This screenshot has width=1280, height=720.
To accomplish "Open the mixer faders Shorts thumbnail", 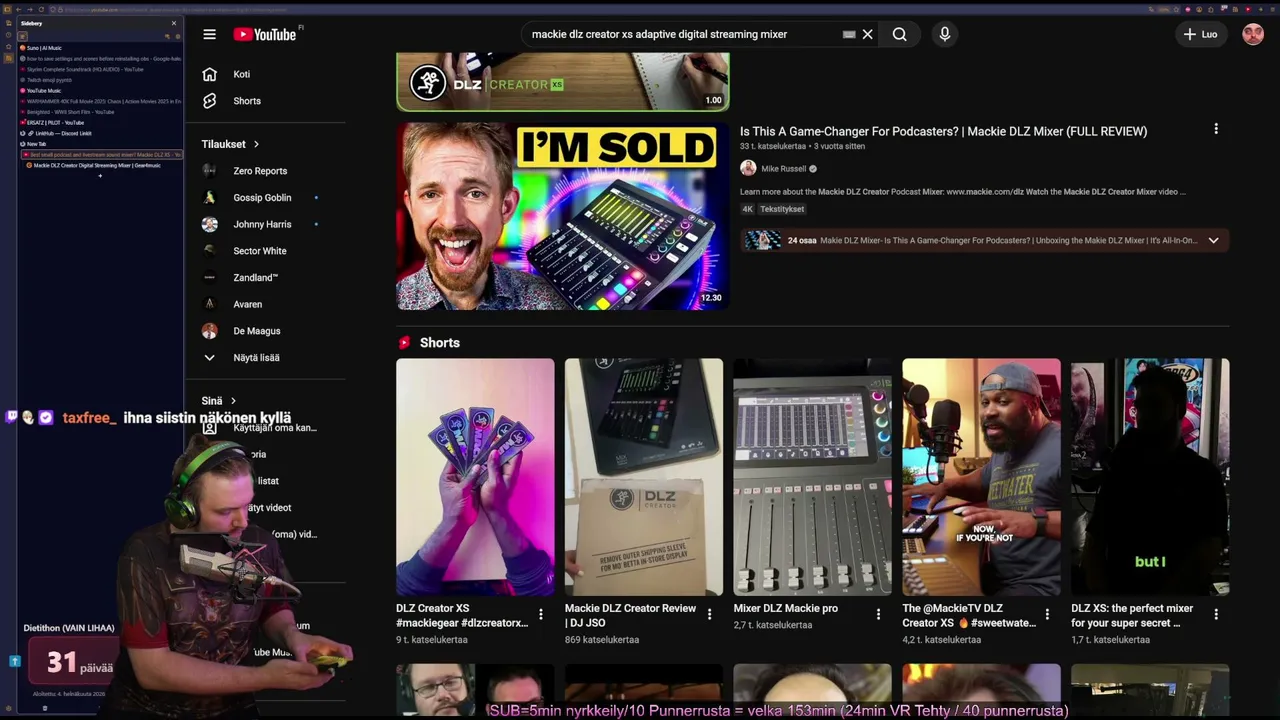I will coord(812,477).
